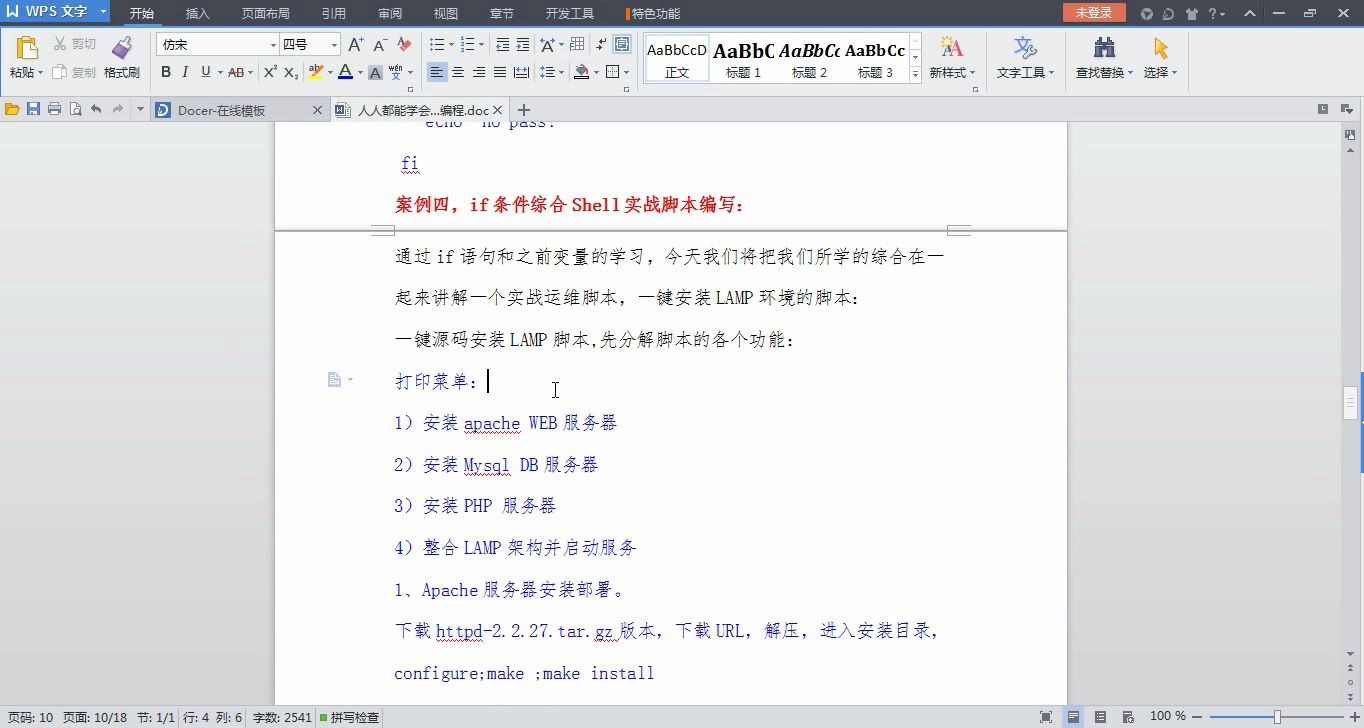Open the 引用 (References) tab
The image size is (1364, 728).
[x=334, y=14]
